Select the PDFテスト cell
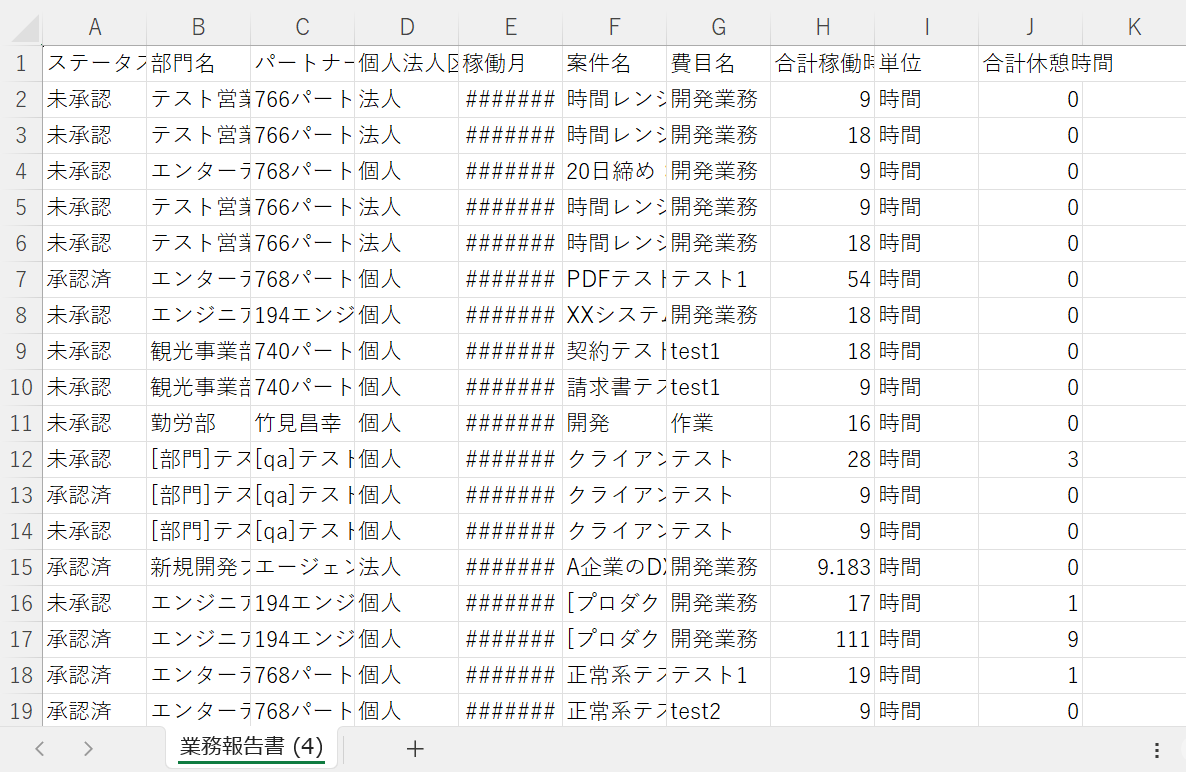This screenshot has height=772, width=1186. [x=614, y=280]
